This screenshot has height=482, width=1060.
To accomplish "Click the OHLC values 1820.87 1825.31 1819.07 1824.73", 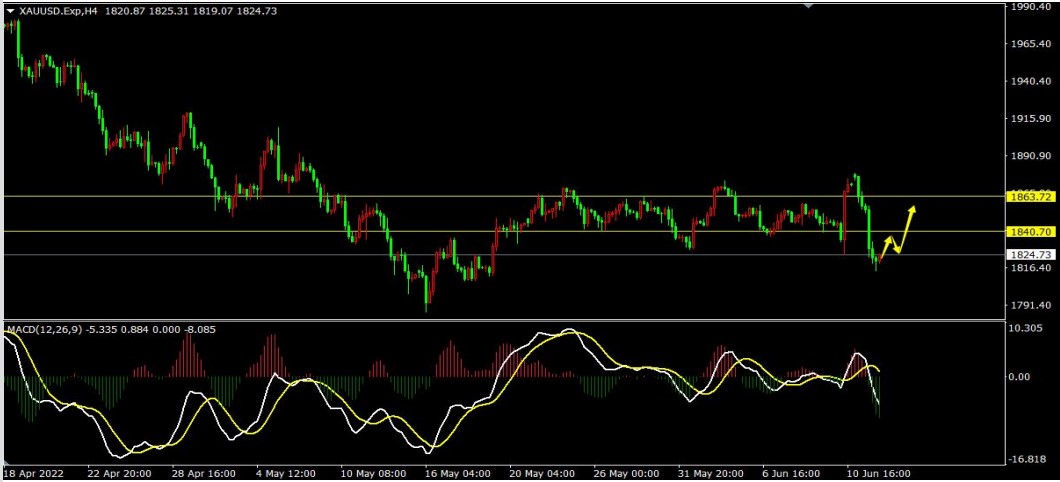I will [191, 11].
